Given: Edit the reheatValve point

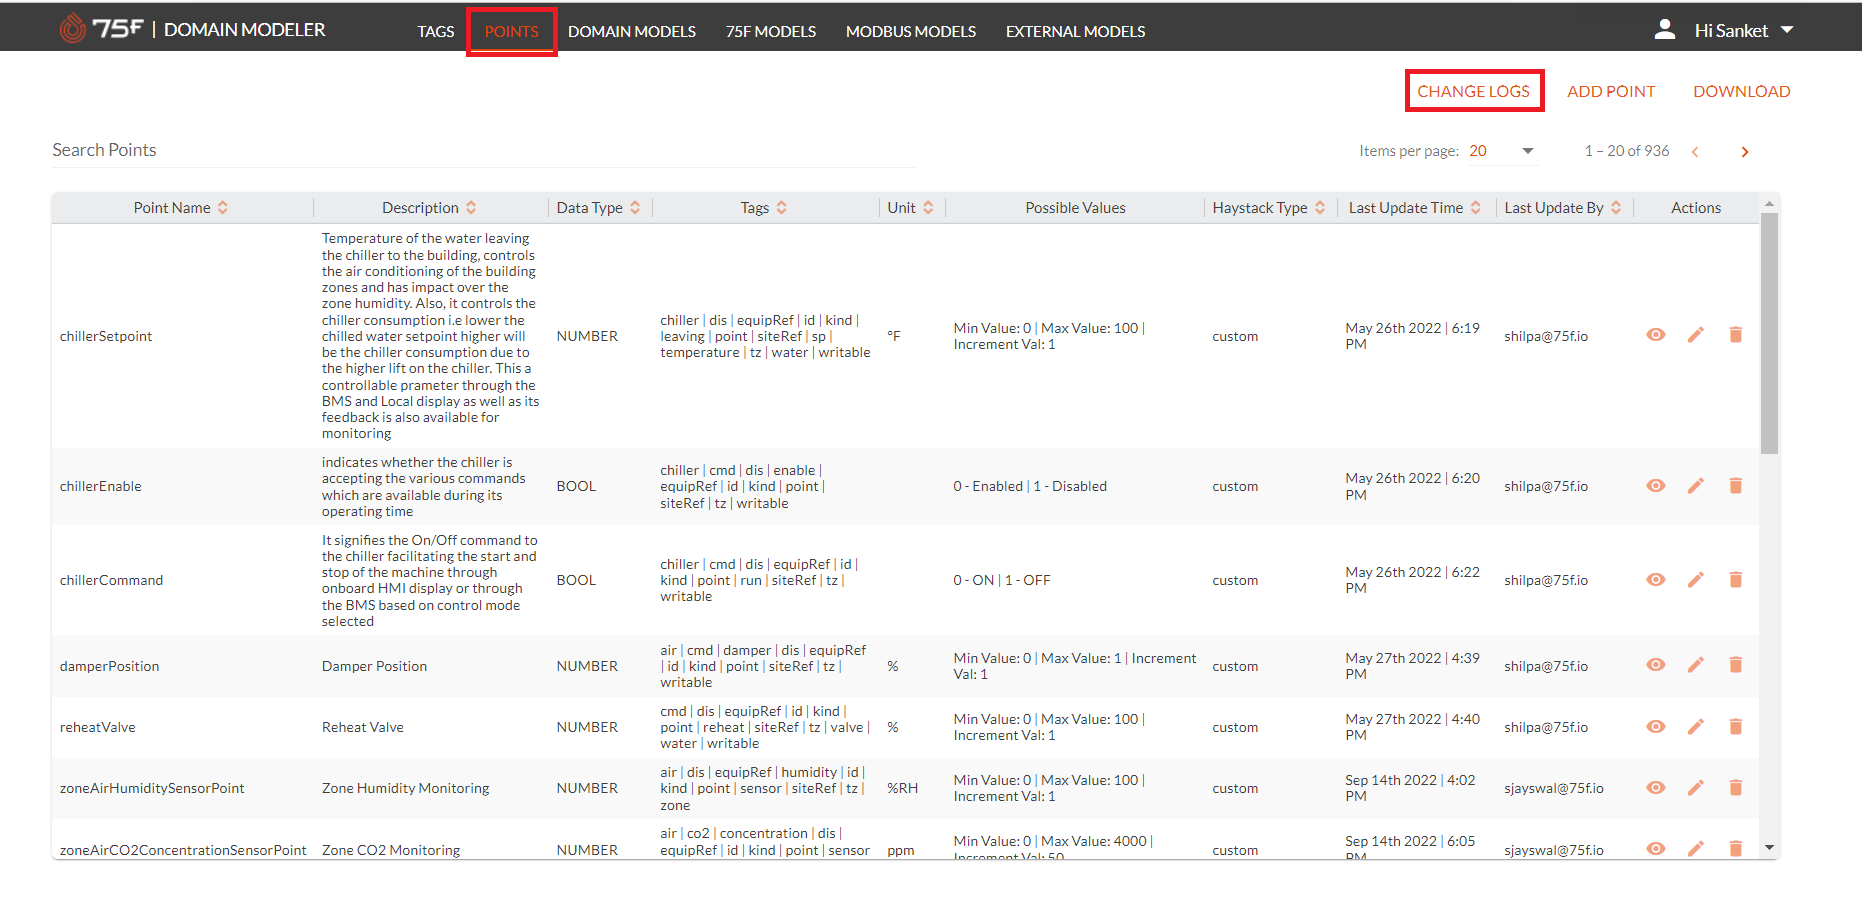Looking at the screenshot, I should click(1696, 727).
